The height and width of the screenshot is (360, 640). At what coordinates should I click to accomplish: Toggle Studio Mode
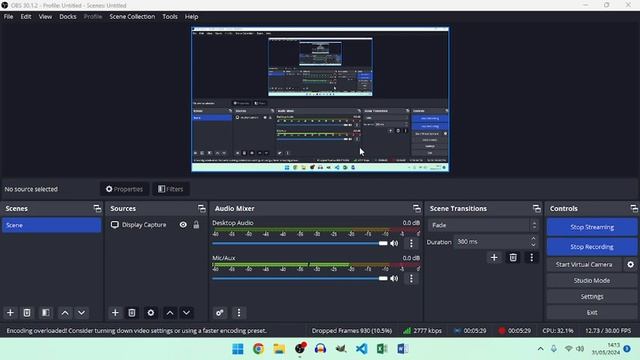(592, 280)
